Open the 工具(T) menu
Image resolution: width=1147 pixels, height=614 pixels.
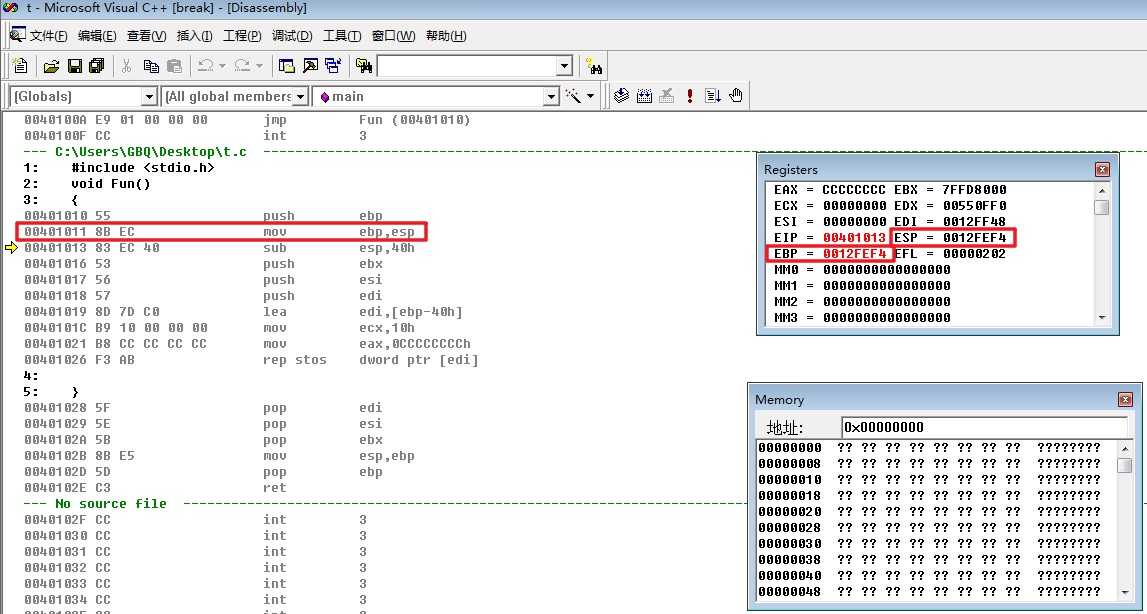tap(342, 36)
